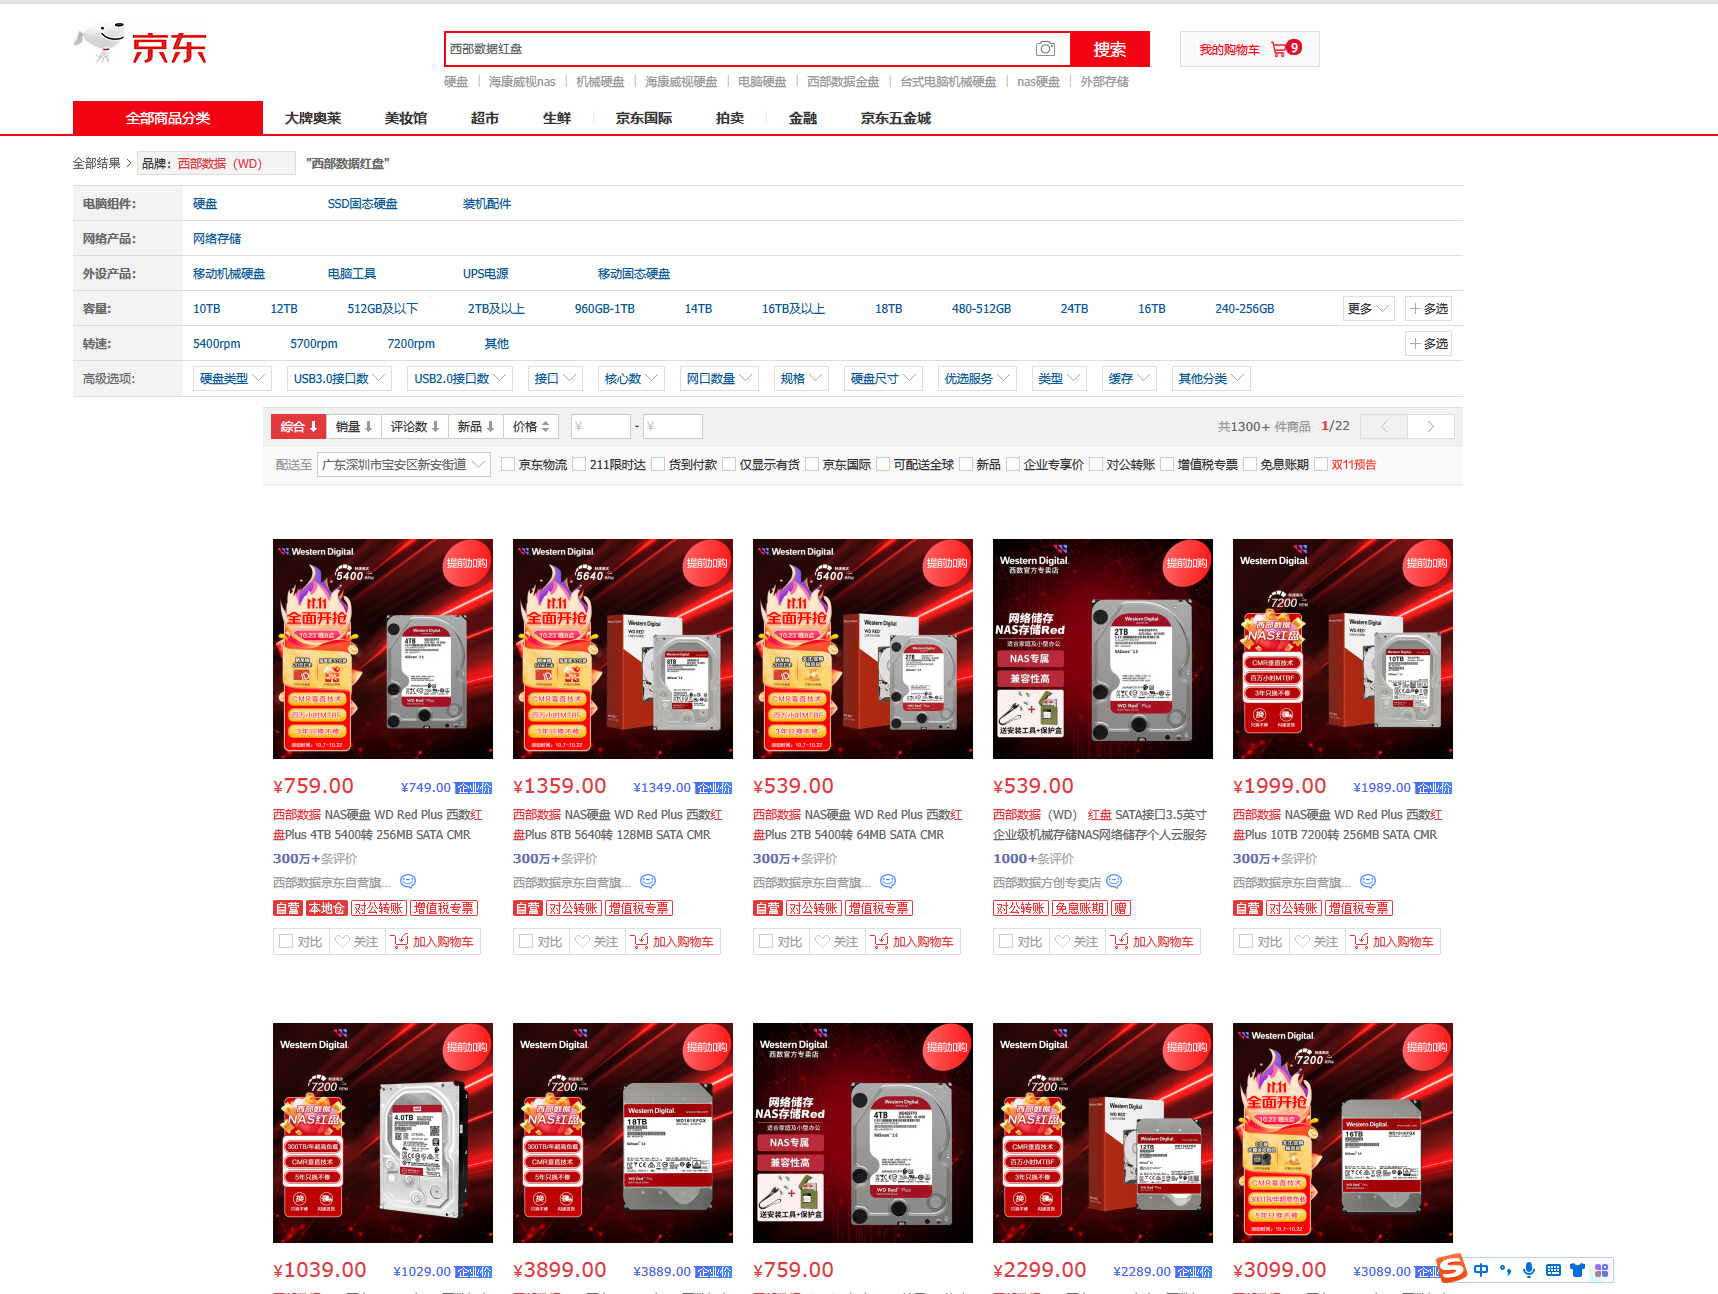
Task: Open the ¥539.00 NAS存储Red product thumbnail
Action: [x=1103, y=649]
